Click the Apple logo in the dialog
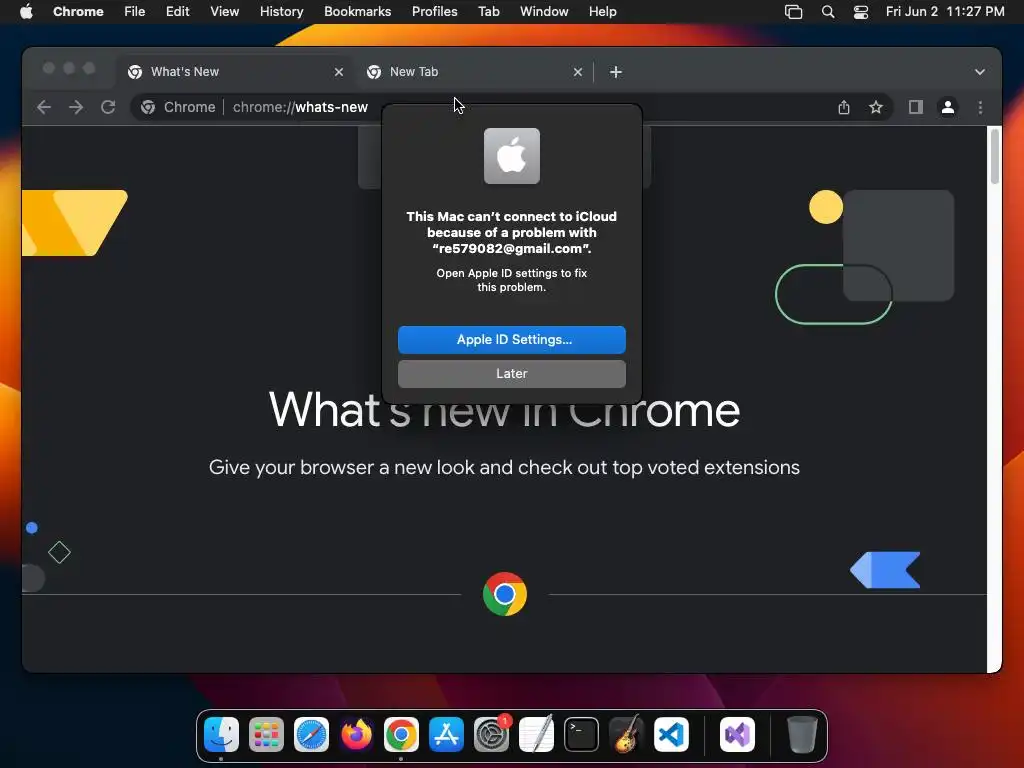This screenshot has width=1024, height=768. pyautogui.click(x=512, y=156)
